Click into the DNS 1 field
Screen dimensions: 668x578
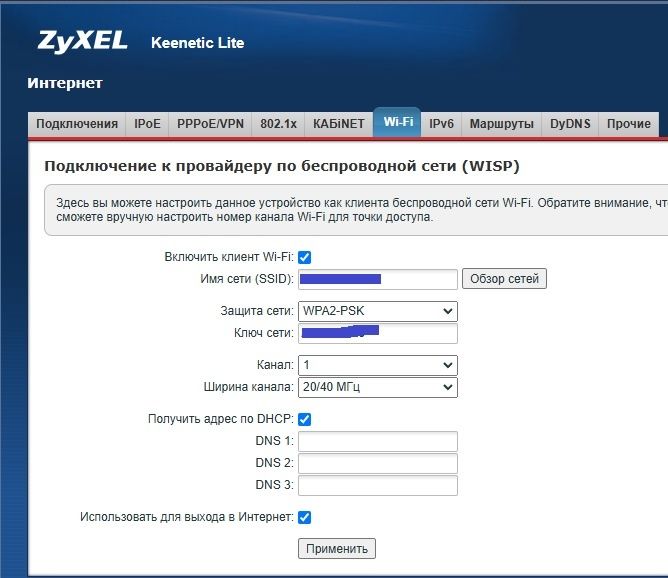[378, 441]
